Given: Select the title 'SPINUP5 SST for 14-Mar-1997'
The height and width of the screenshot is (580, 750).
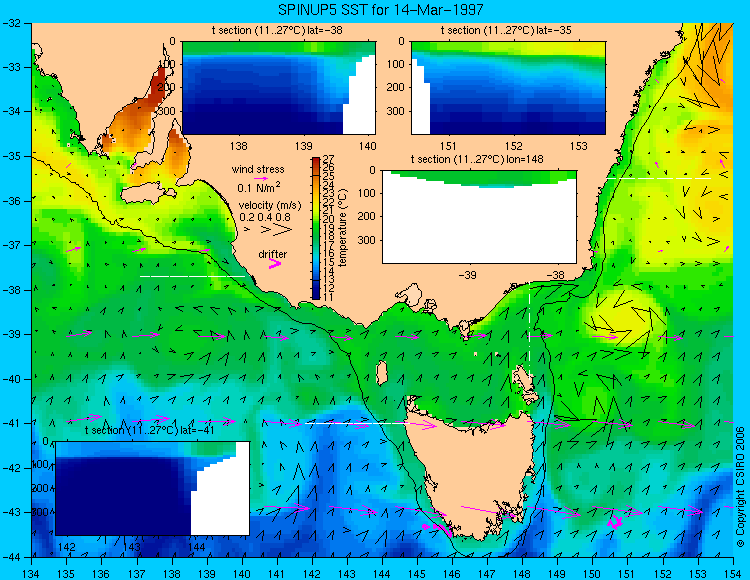Looking at the screenshot, I should 380,9.
